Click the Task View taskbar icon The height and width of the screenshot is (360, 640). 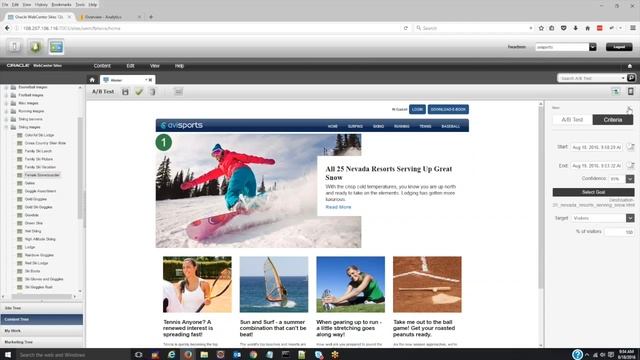pyautogui.click(x=138, y=355)
